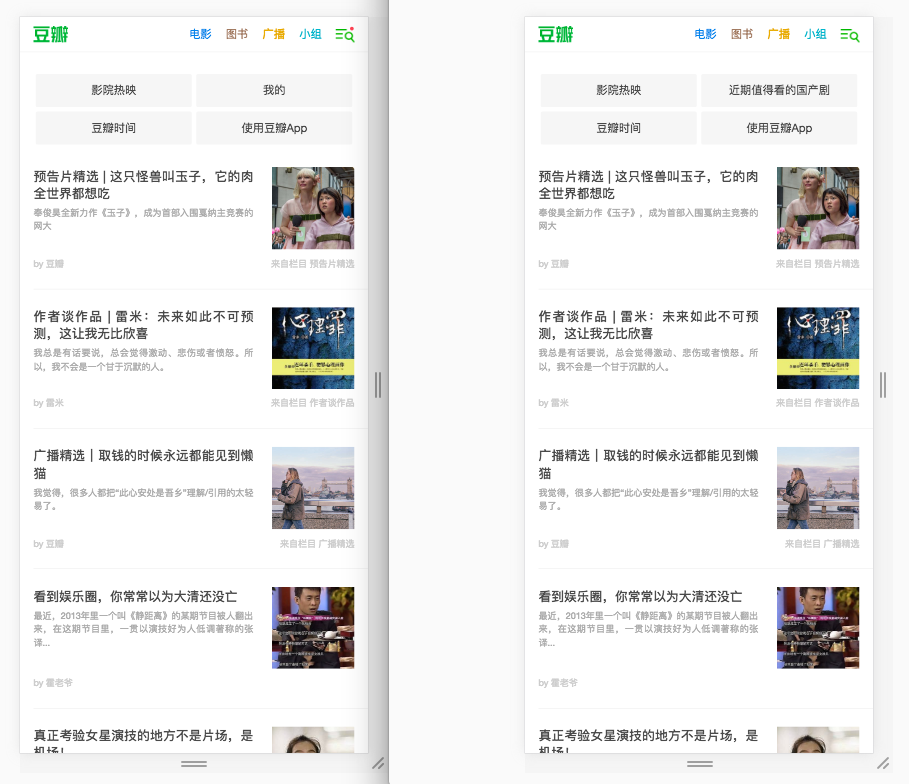Viewport: 909px width, 784px height.
Task: Open the search menu icon in the right pane
Action: (x=850, y=35)
